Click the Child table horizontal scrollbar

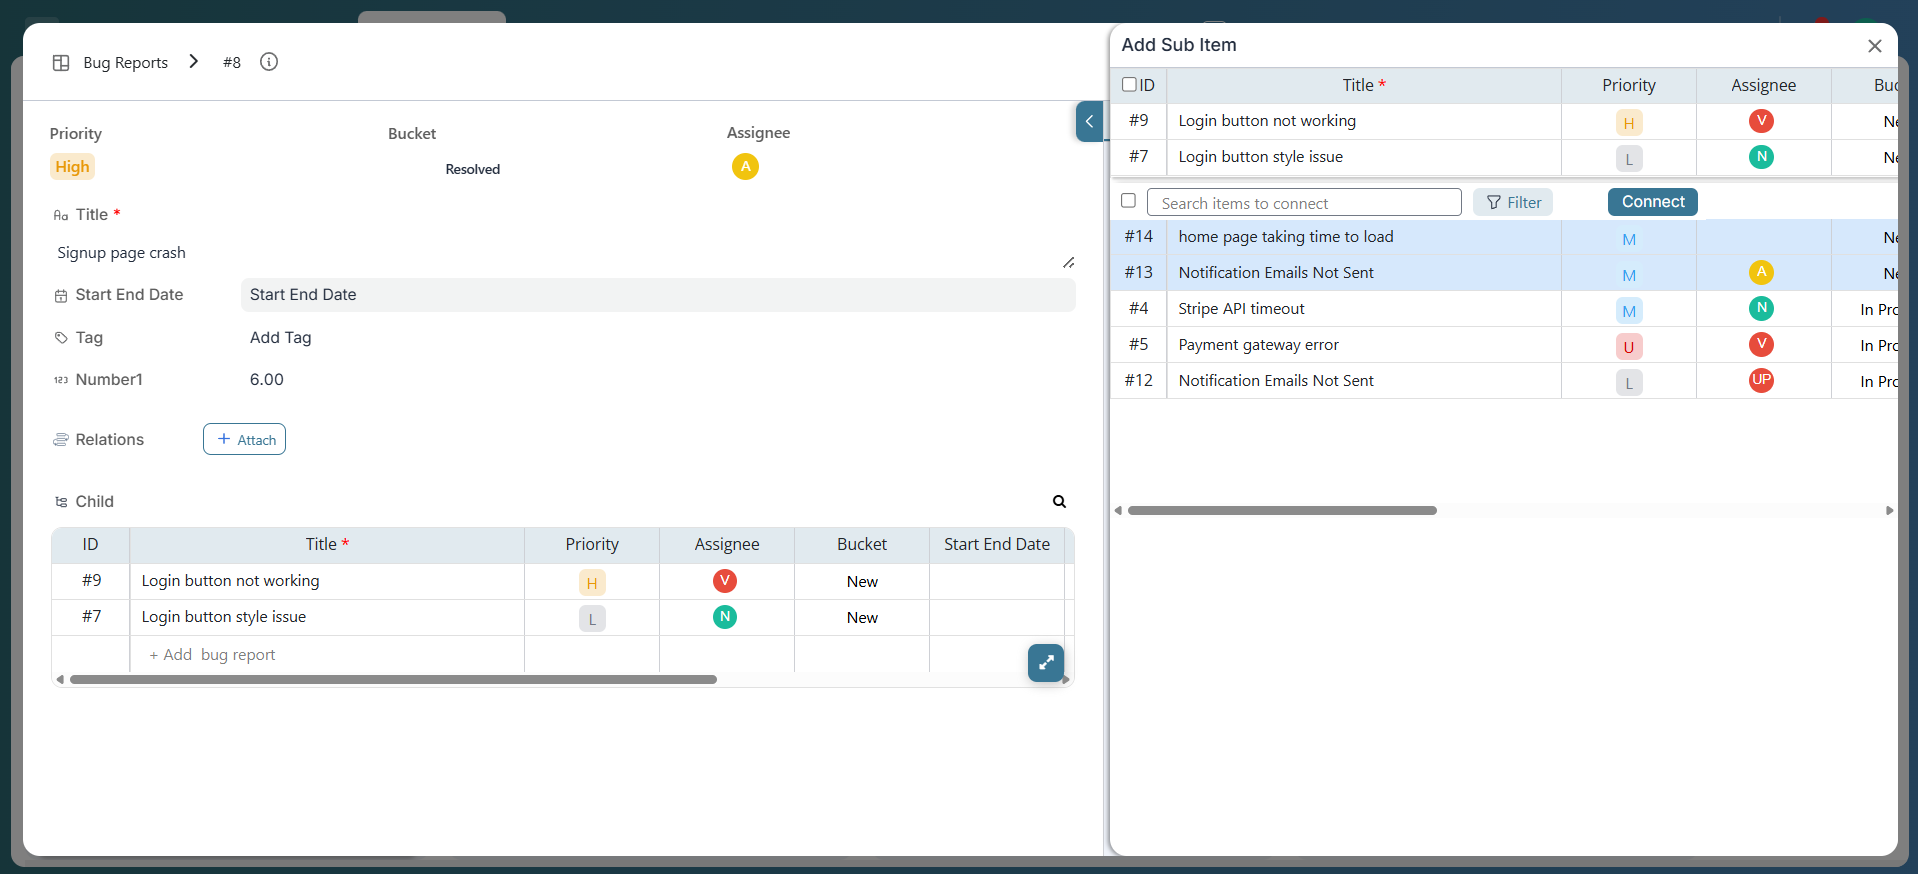click(x=394, y=679)
